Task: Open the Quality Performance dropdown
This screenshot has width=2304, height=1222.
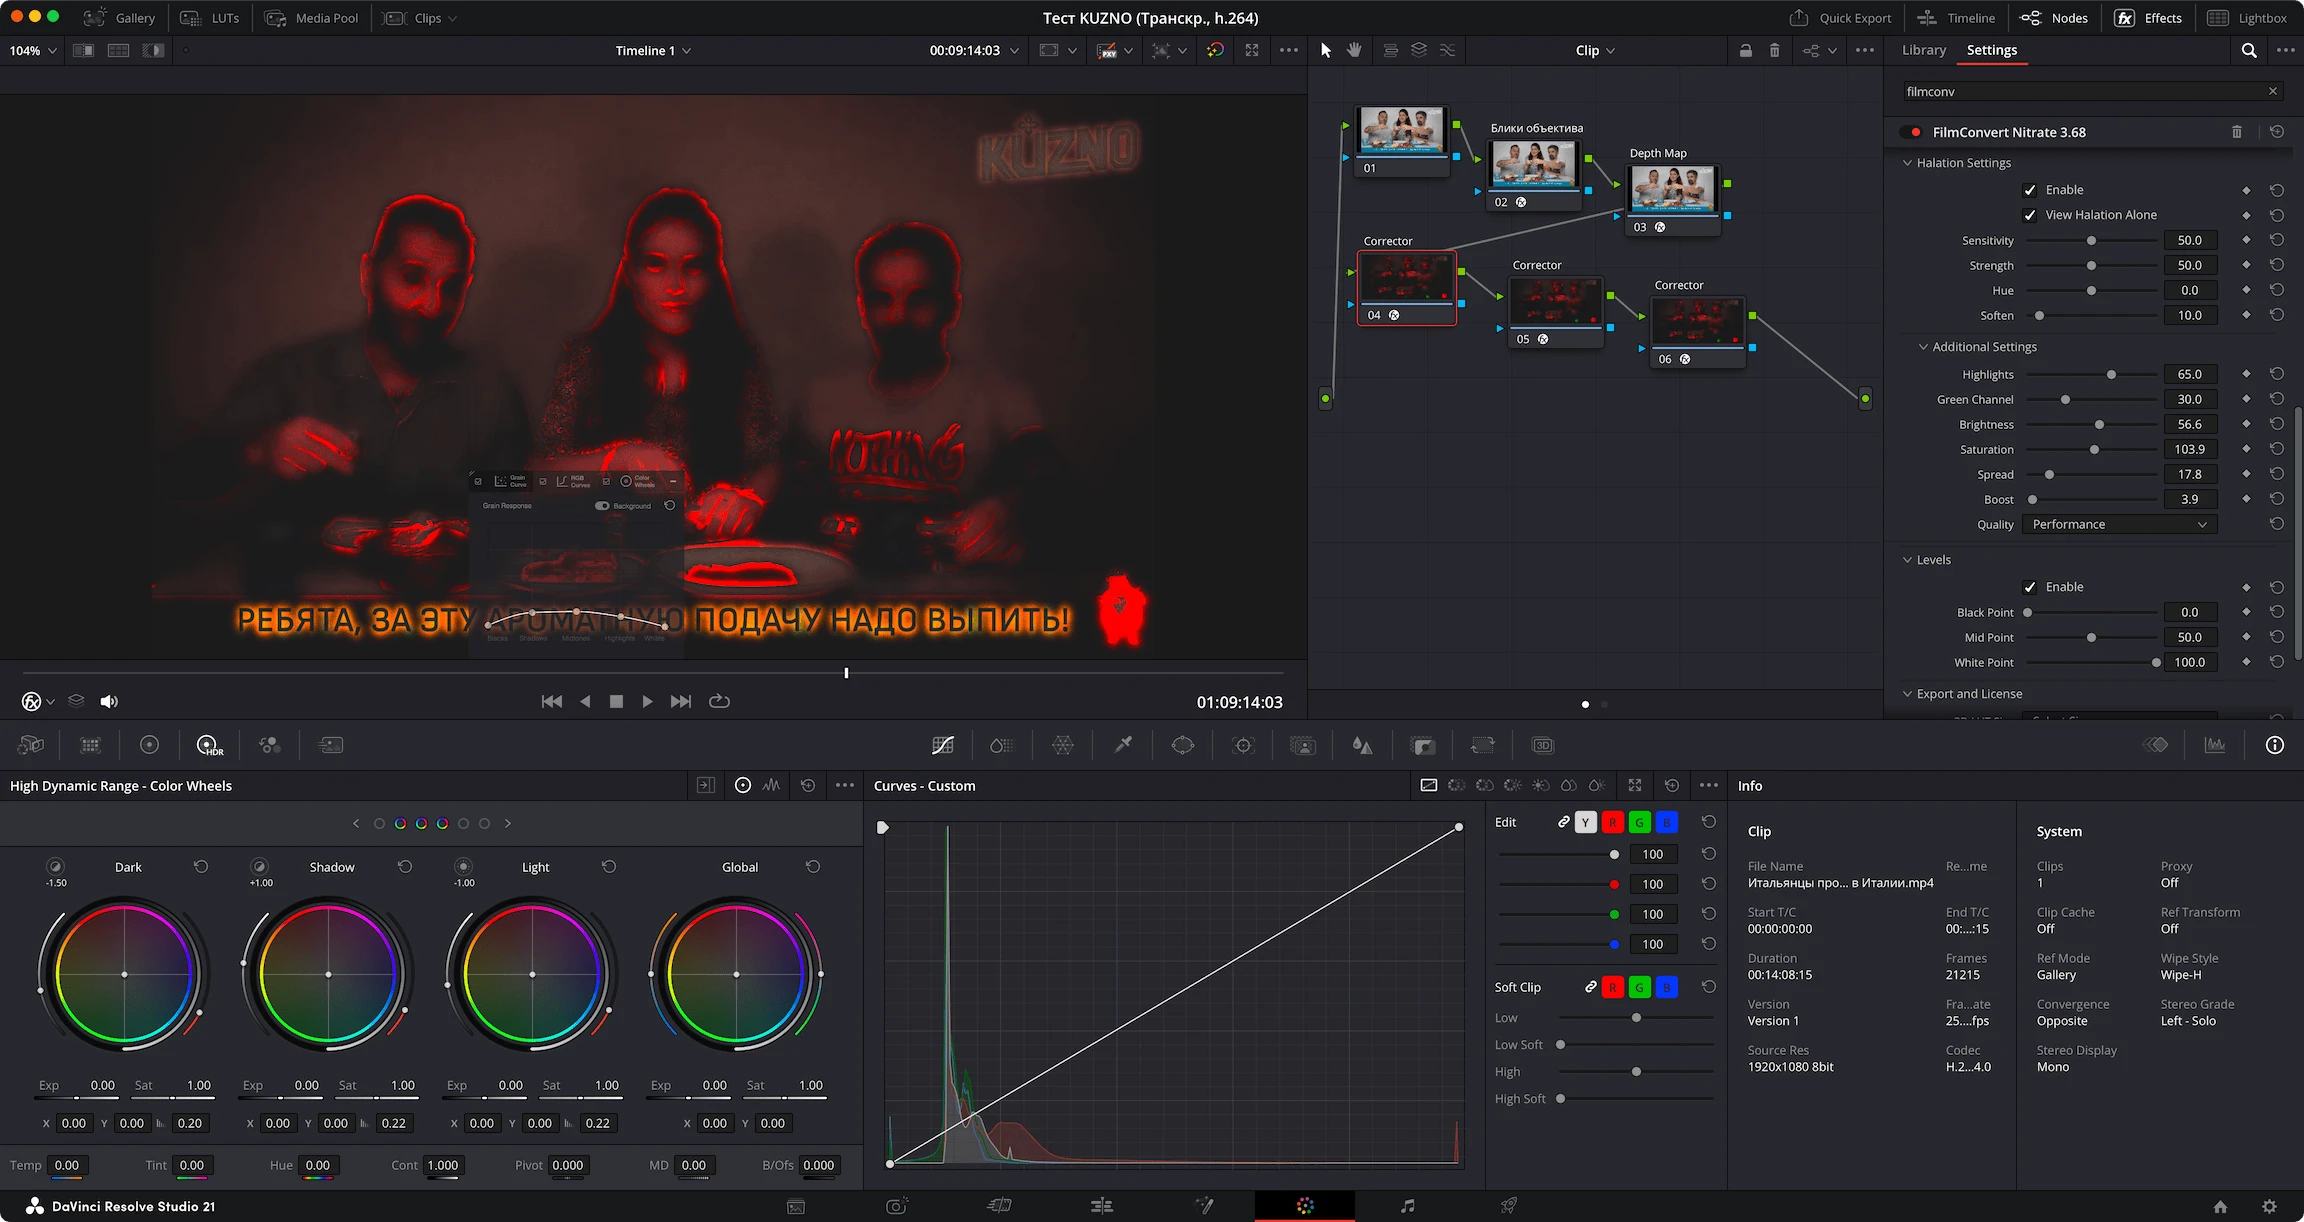Action: 2119,524
